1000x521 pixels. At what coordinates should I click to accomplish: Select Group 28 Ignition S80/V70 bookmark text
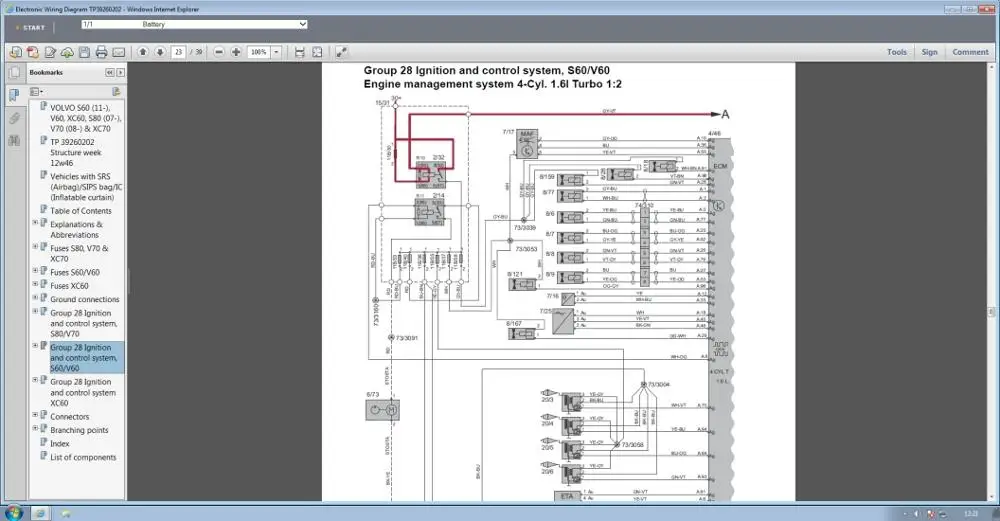coord(84,323)
